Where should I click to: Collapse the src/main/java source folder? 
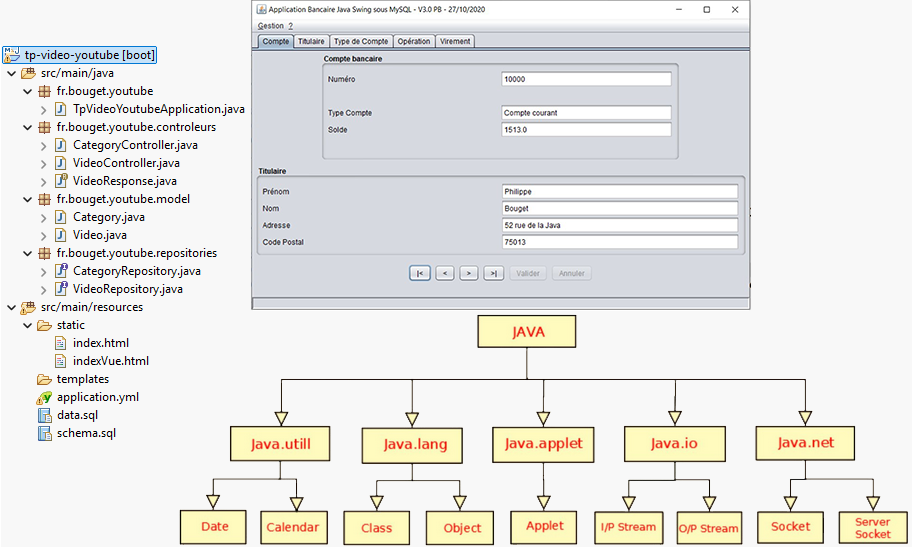tap(11, 73)
